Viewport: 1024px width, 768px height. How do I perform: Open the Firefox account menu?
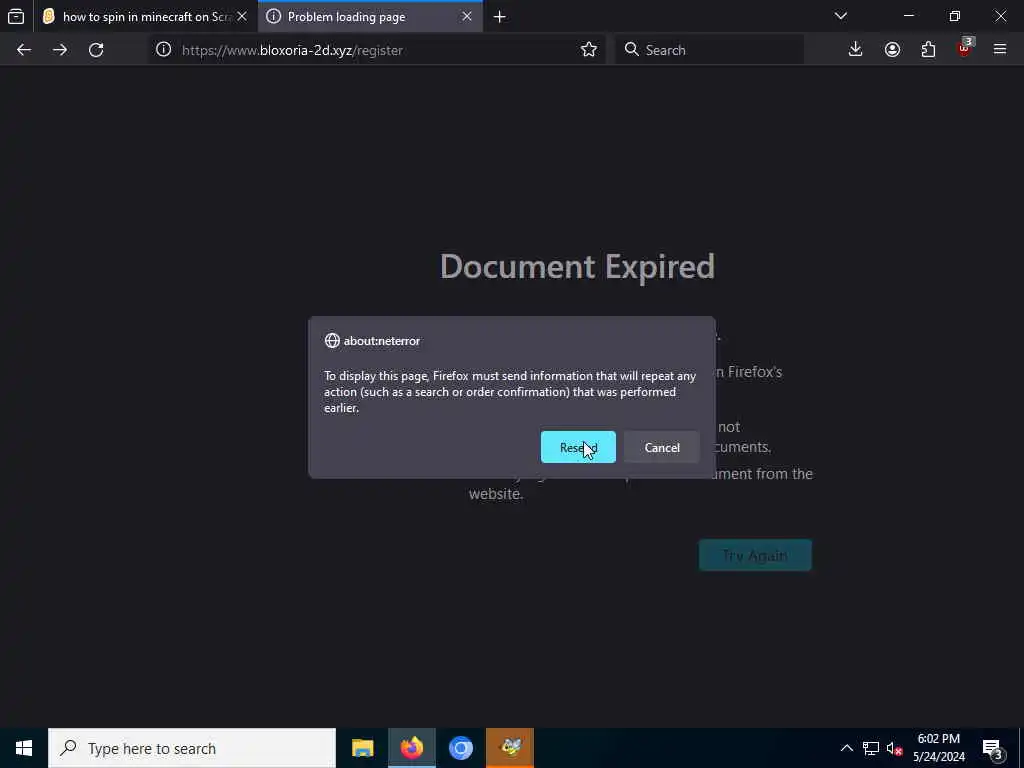[892, 50]
